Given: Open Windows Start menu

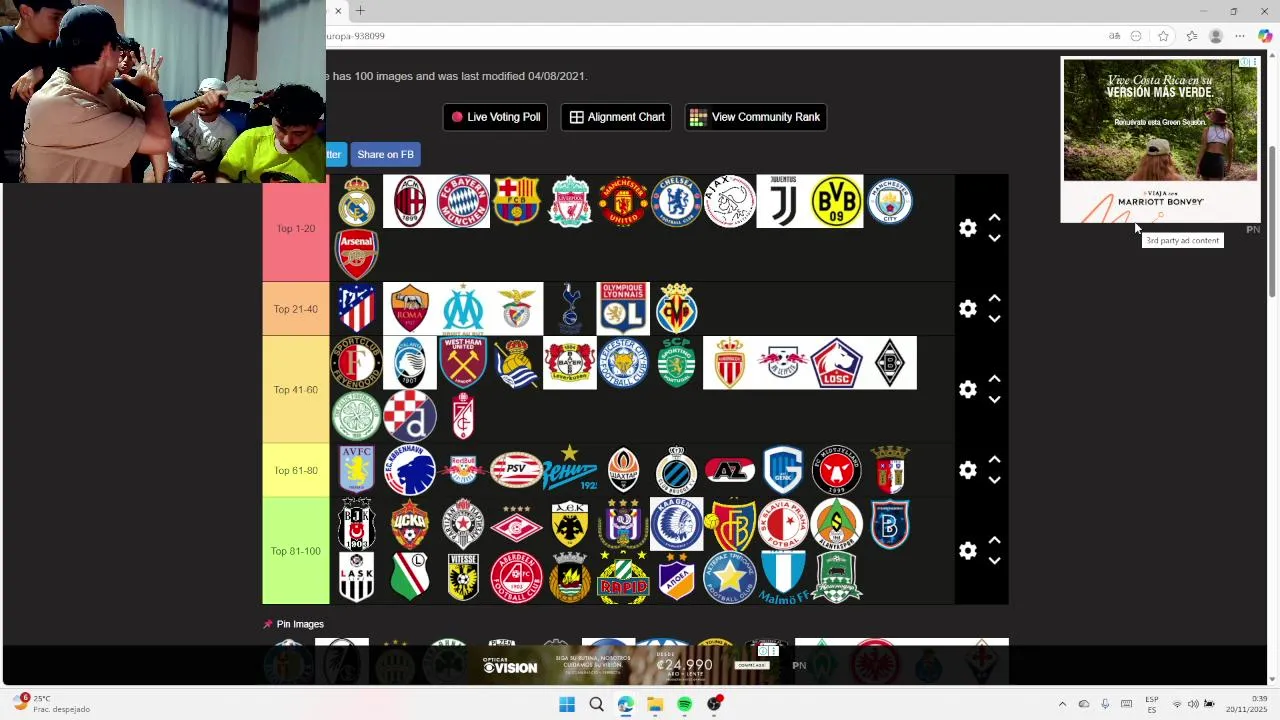Looking at the screenshot, I should coord(567,704).
